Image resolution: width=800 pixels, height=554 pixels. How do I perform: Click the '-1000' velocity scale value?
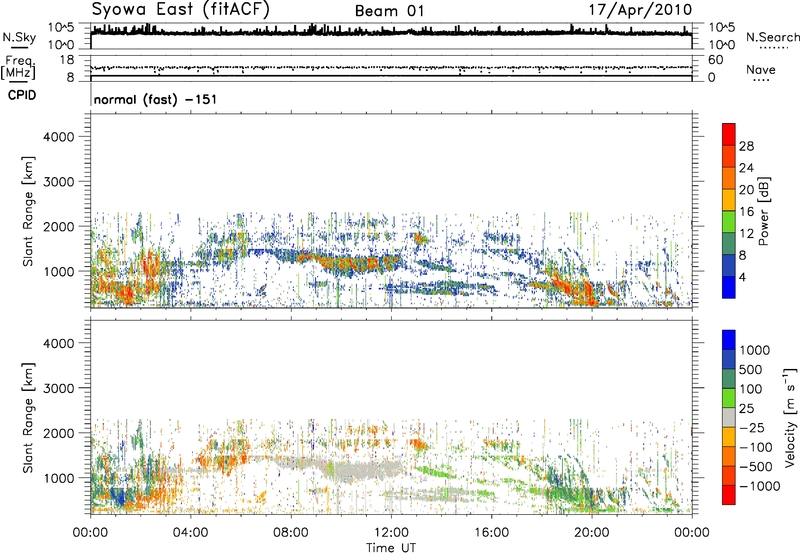(x=759, y=486)
